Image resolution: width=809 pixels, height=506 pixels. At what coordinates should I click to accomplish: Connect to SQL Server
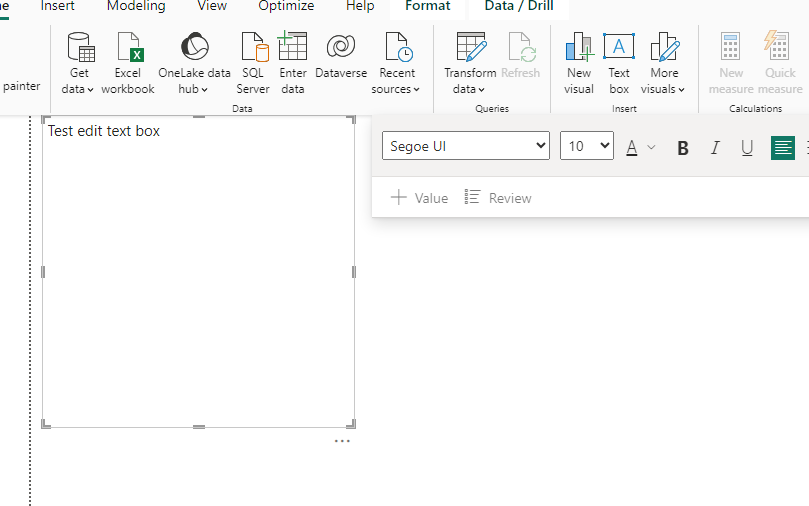click(253, 64)
